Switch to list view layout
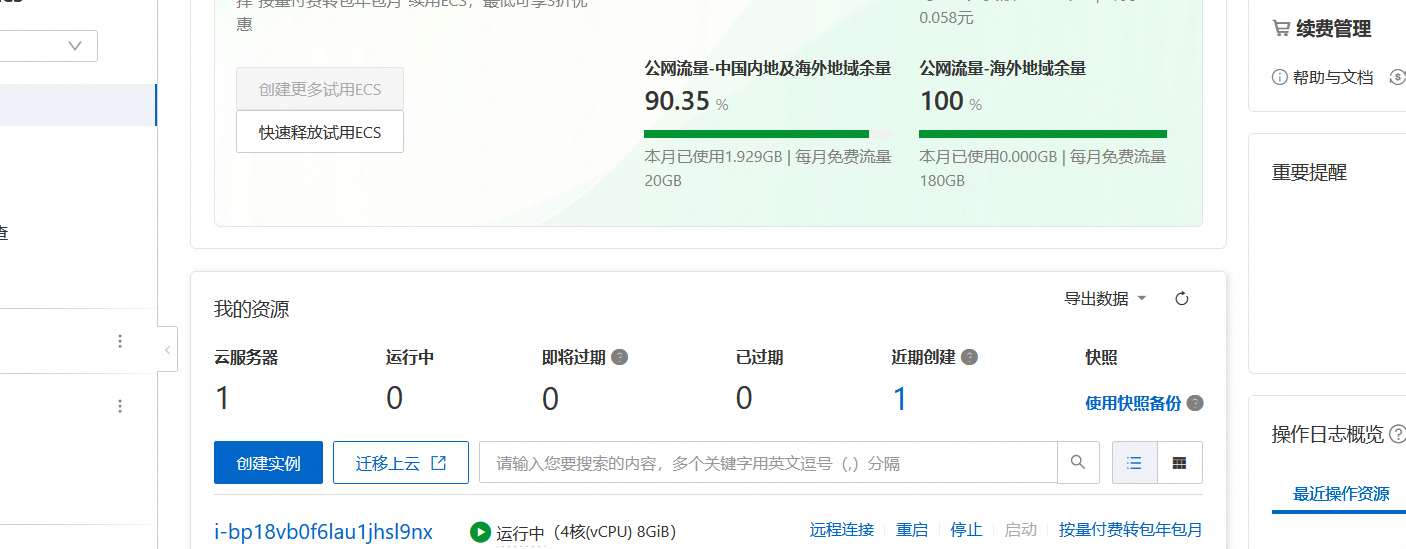The height and width of the screenshot is (549, 1406). [x=1134, y=463]
